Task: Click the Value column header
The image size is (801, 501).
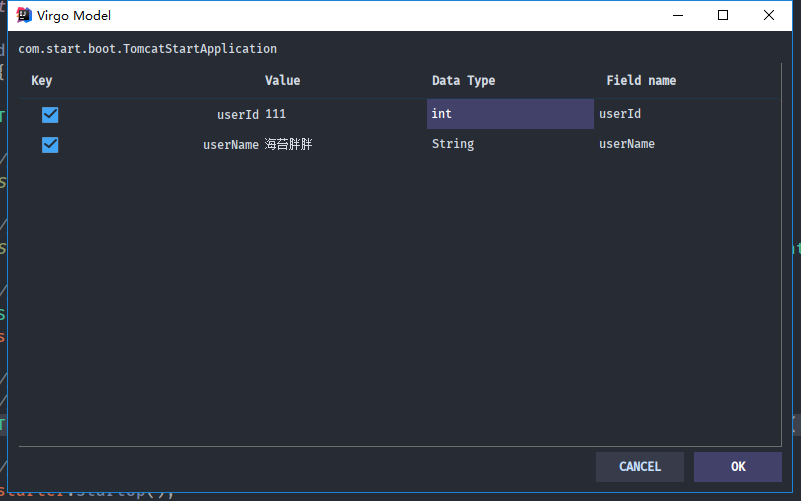Action: pos(282,81)
